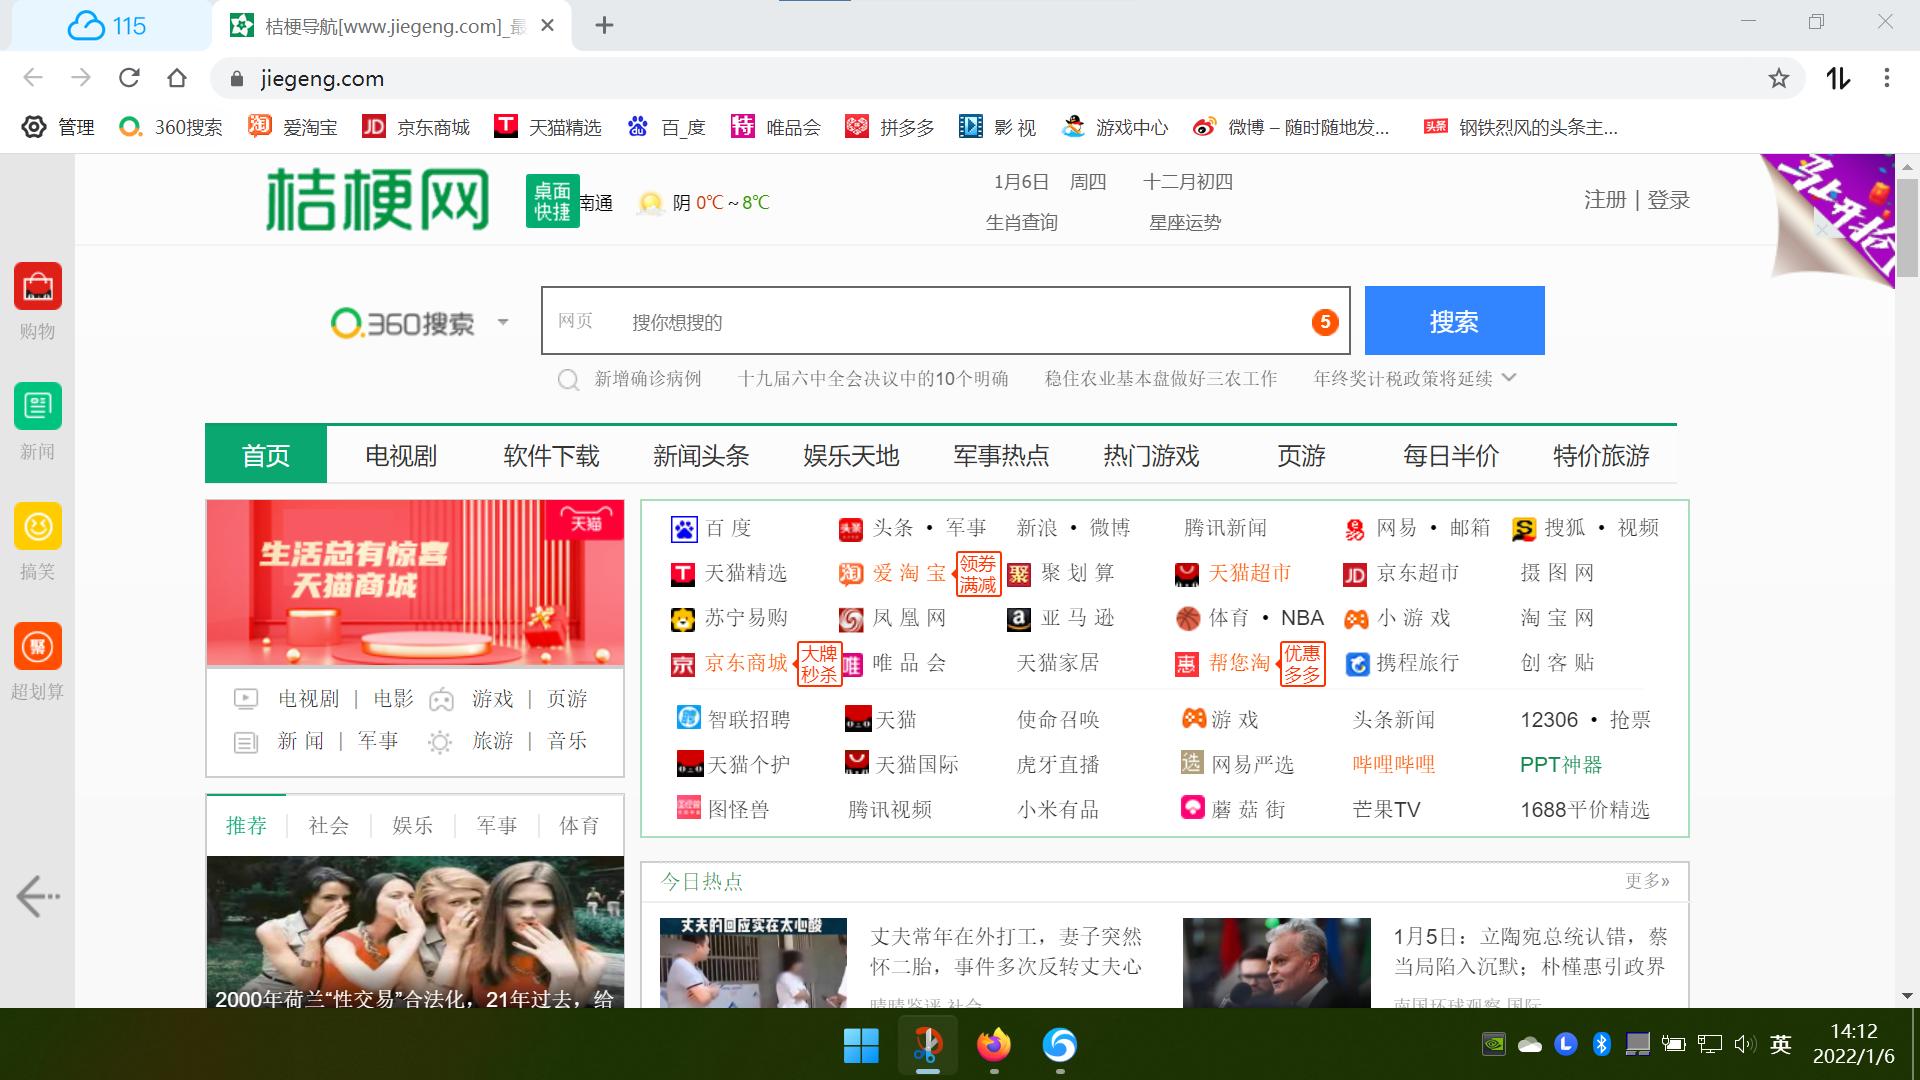1920x1080 pixels.
Task: Expand the hot search suggestions chevron
Action: click(1510, 378)
